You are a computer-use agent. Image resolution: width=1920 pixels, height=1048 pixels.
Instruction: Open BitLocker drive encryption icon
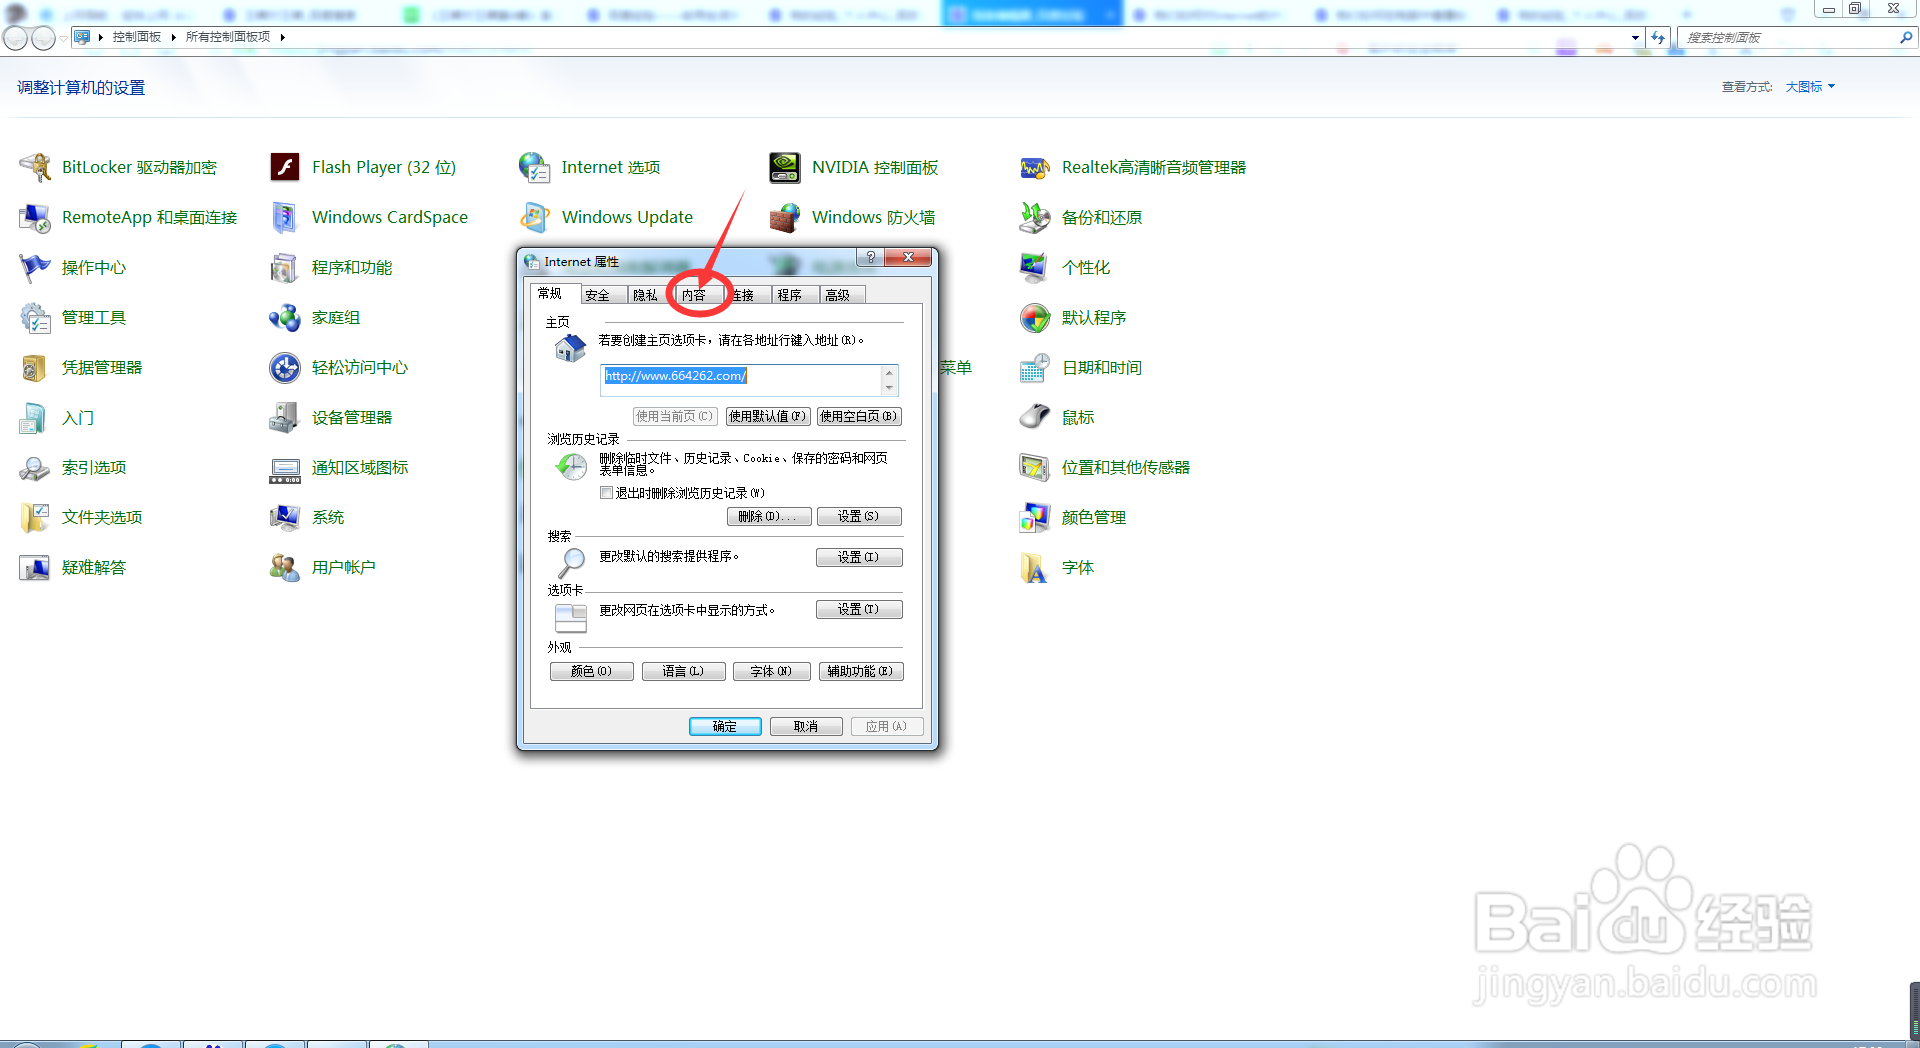tap(35, 167)
